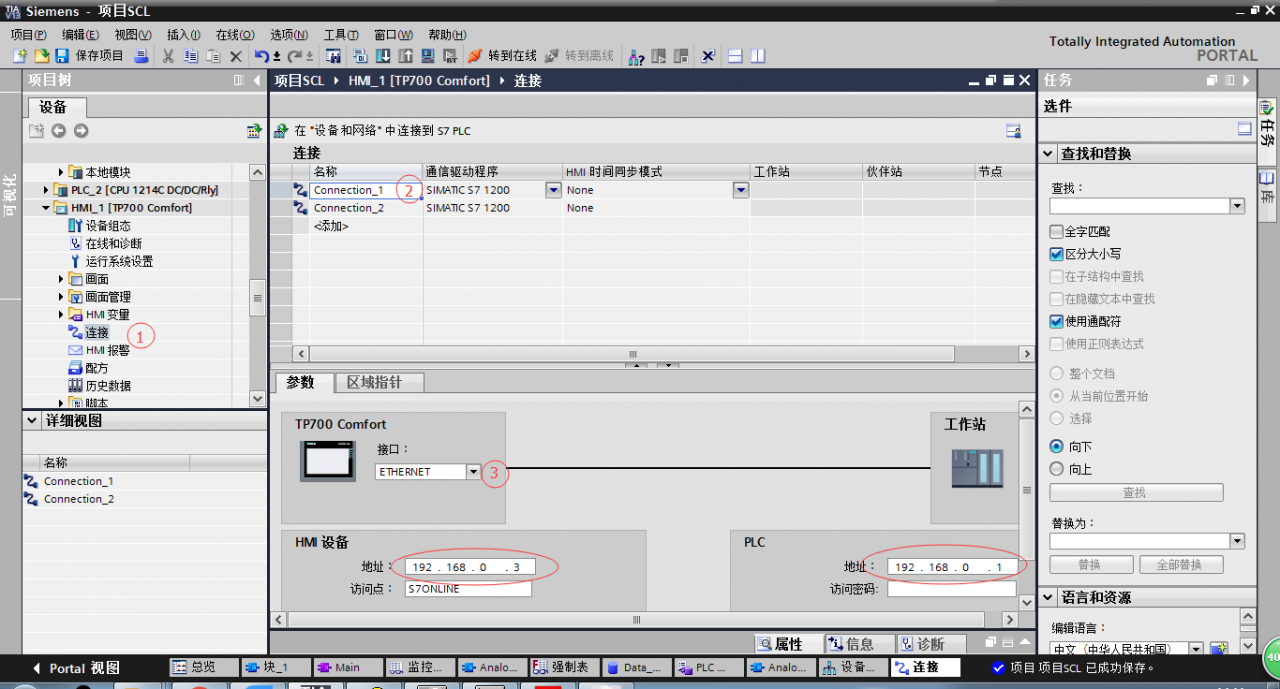Click the split editor horizontally icon
This screenshot has height=689, width=1280.
point(734,56)
